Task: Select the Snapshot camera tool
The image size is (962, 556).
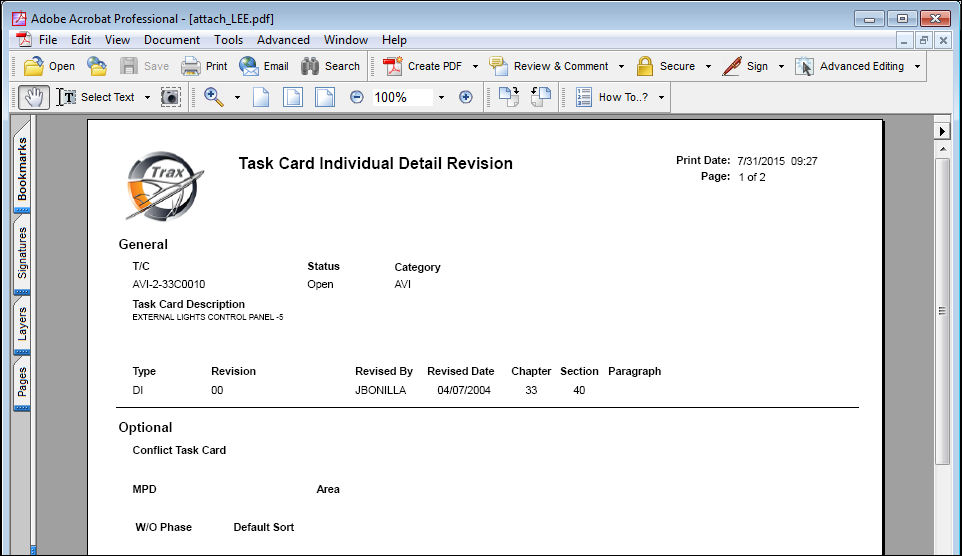Action: [x=171, y=97]
